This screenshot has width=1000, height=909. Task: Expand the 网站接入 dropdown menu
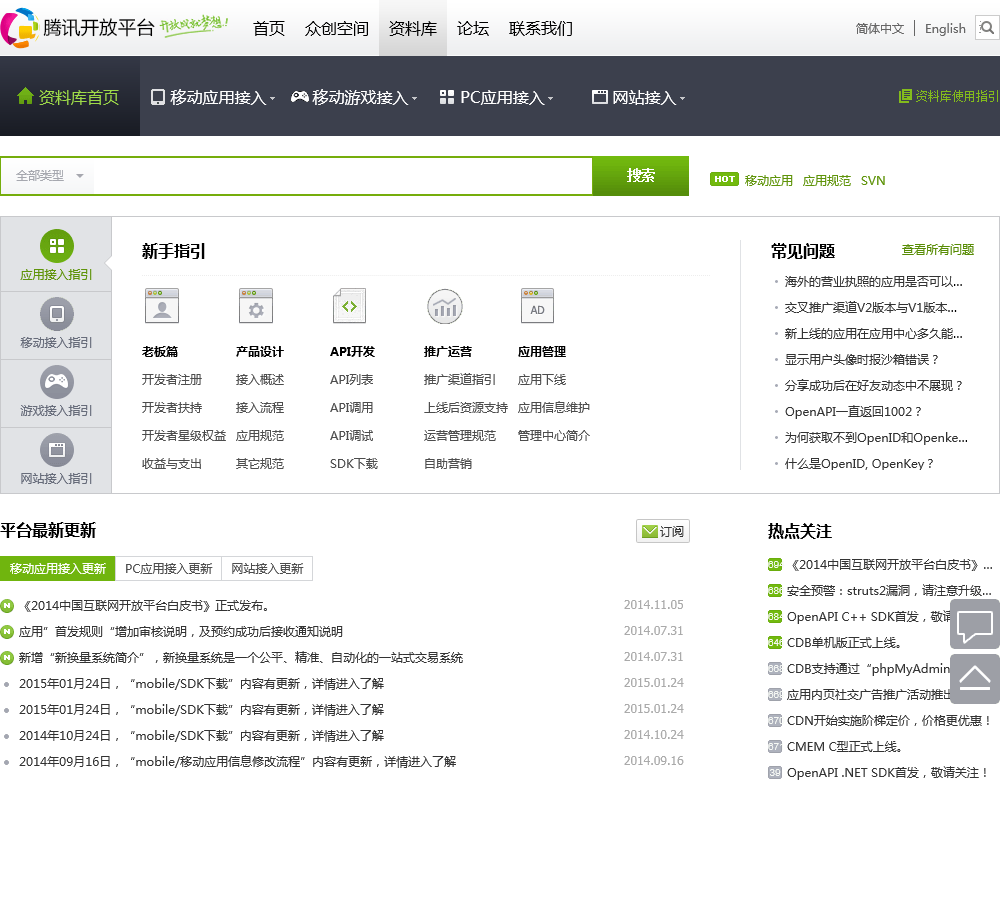638,98
